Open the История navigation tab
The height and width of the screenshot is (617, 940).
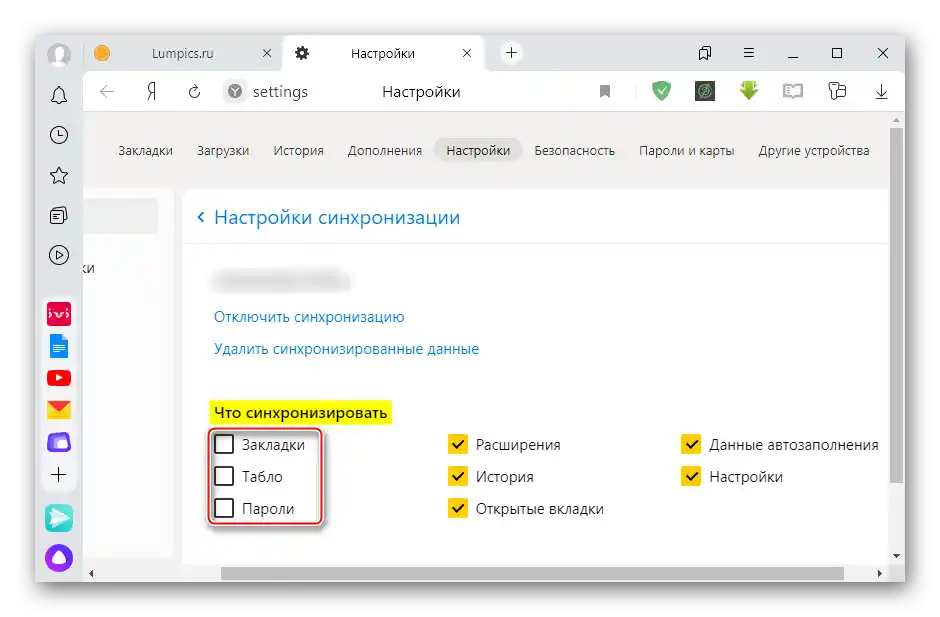(299, 151)
